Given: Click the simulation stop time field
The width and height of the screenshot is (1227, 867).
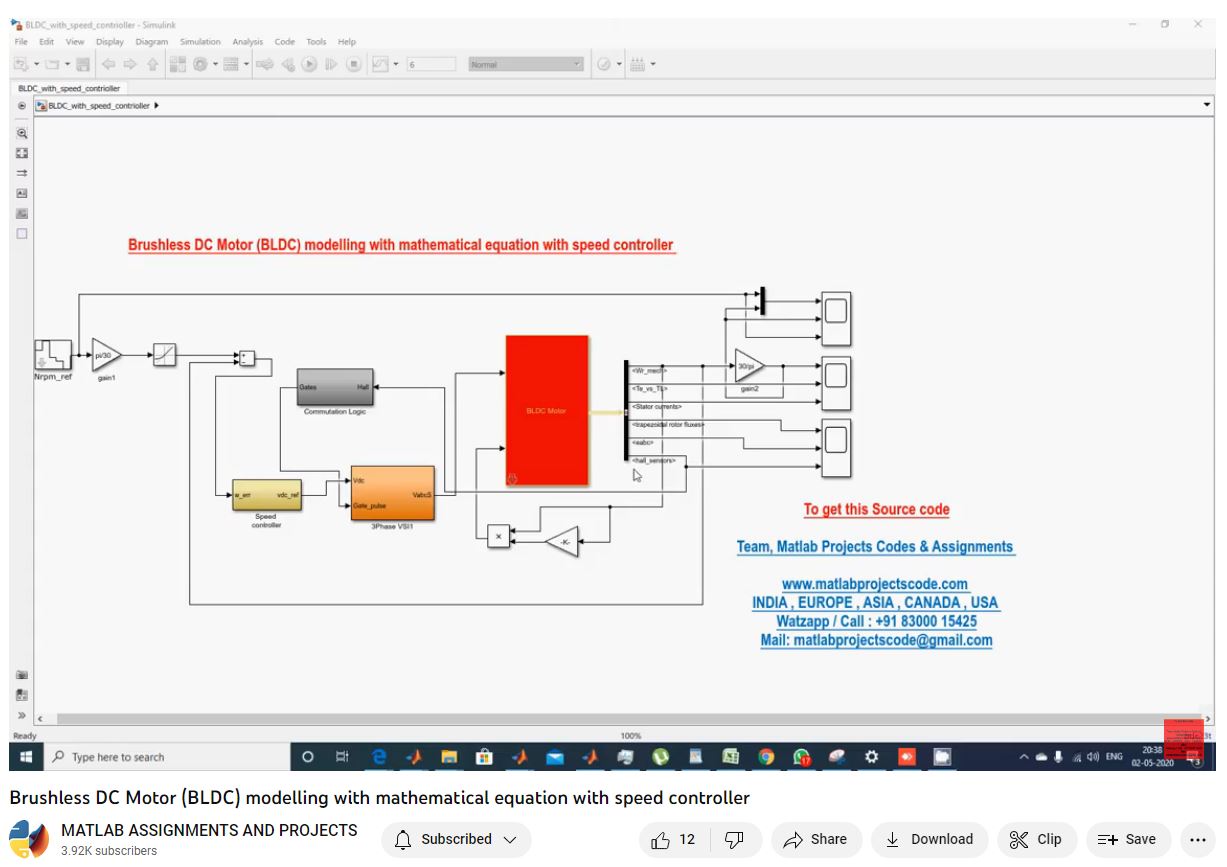Looking at the screenshot, I should click(430, 65).
